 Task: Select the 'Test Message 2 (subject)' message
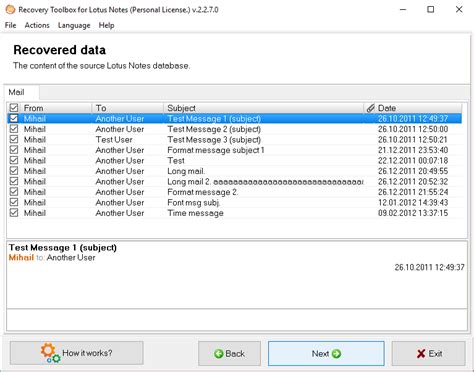tap(214, 129)
